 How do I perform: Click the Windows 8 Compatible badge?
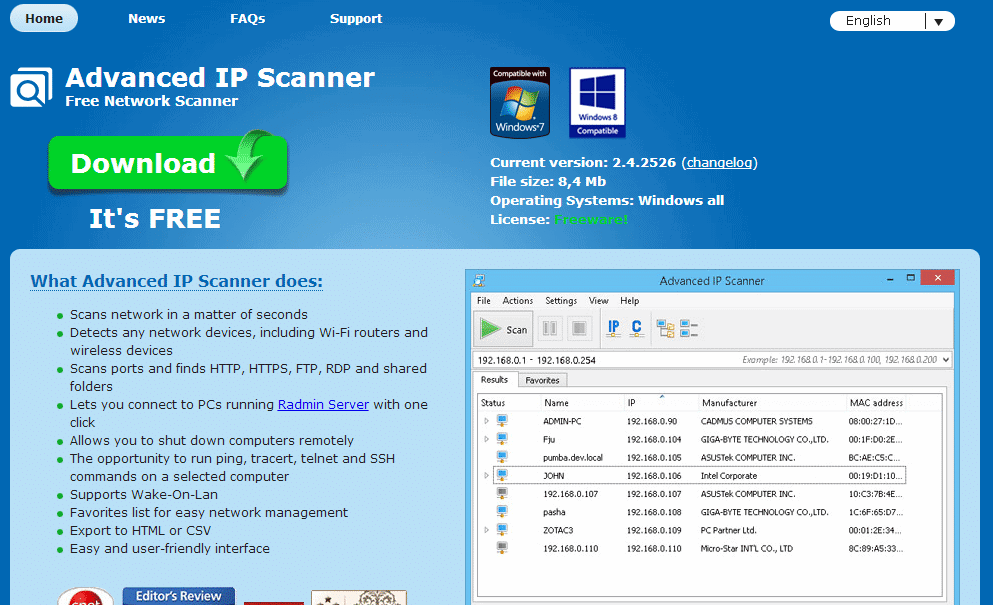pos(597,103)
